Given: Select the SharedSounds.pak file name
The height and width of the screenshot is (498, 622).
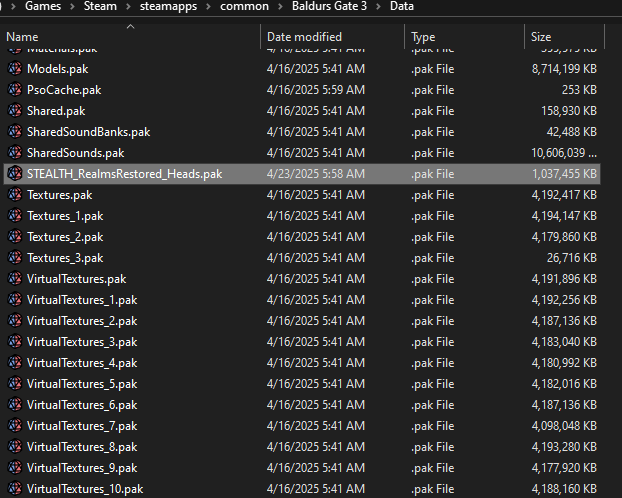Looking at the screenshot, I should 75,153.
